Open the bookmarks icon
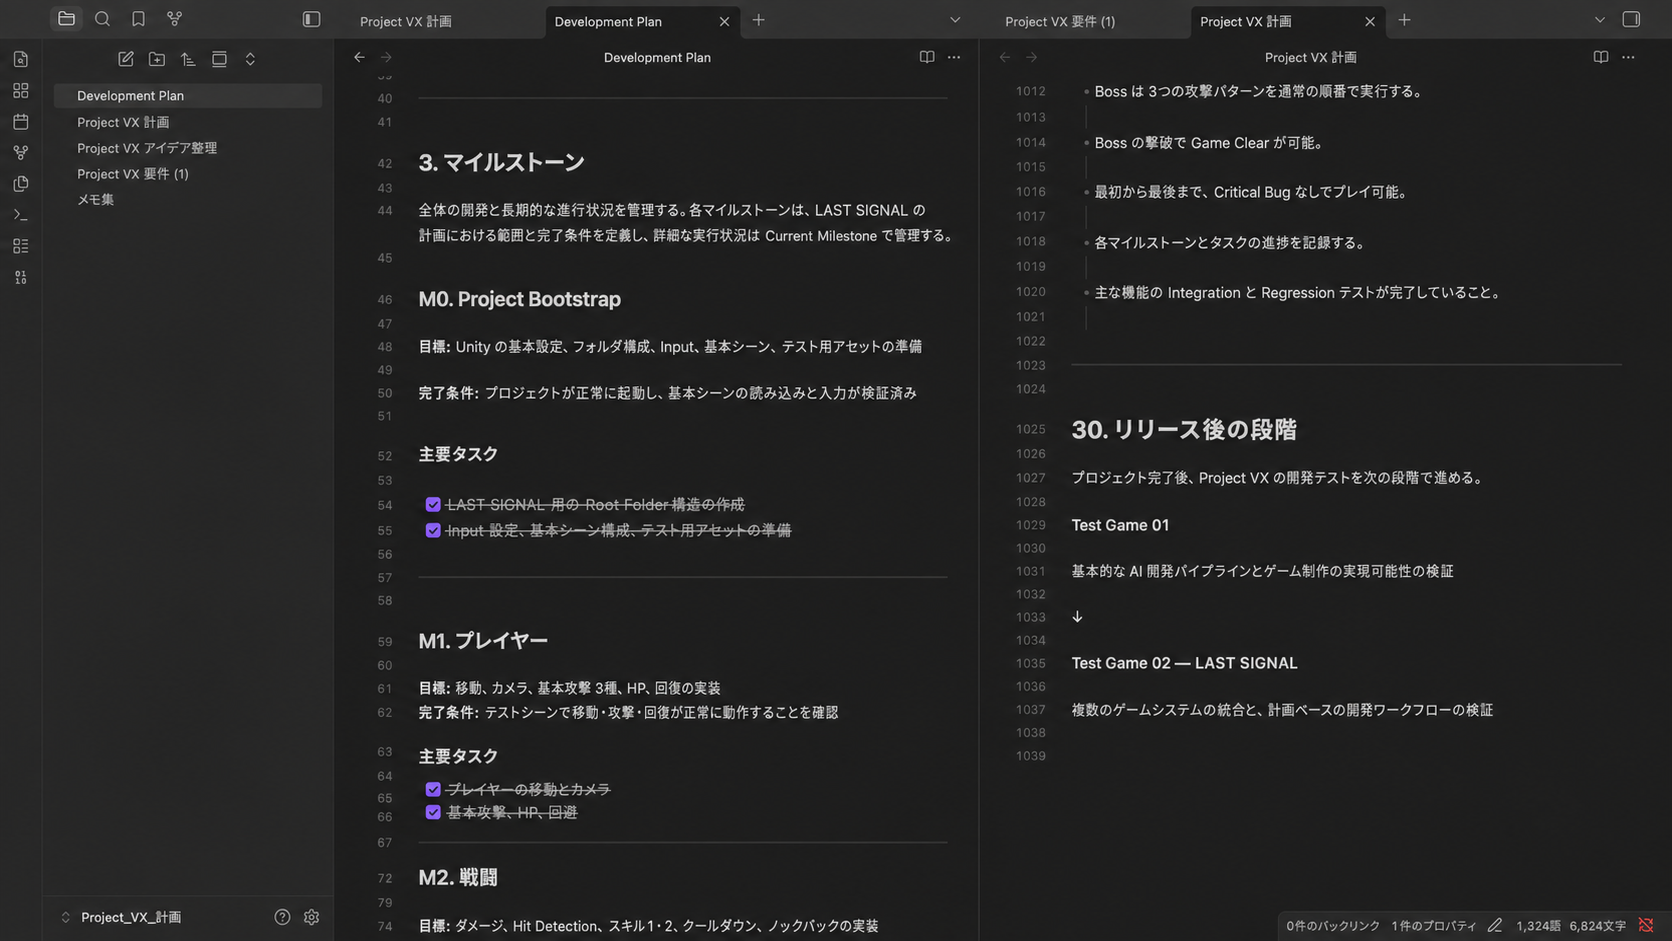 pos(138,19)
